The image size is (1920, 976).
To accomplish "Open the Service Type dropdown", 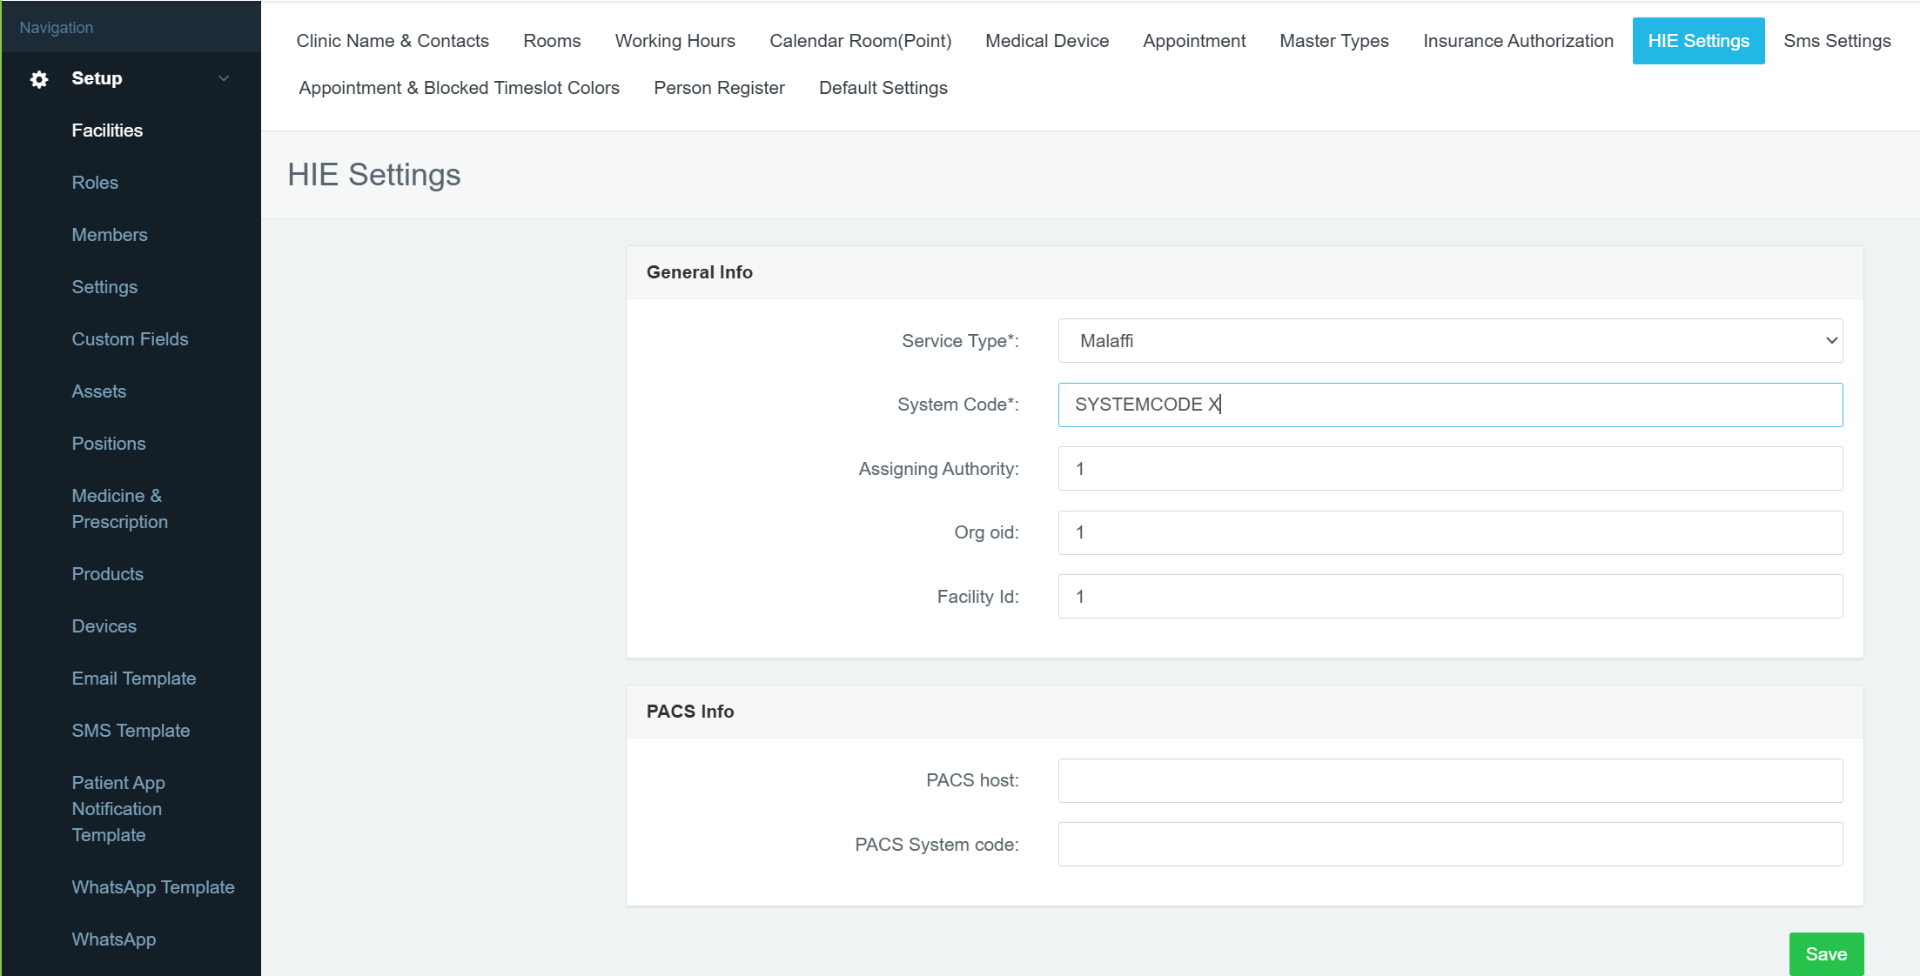I will (x=1450, y=341).
